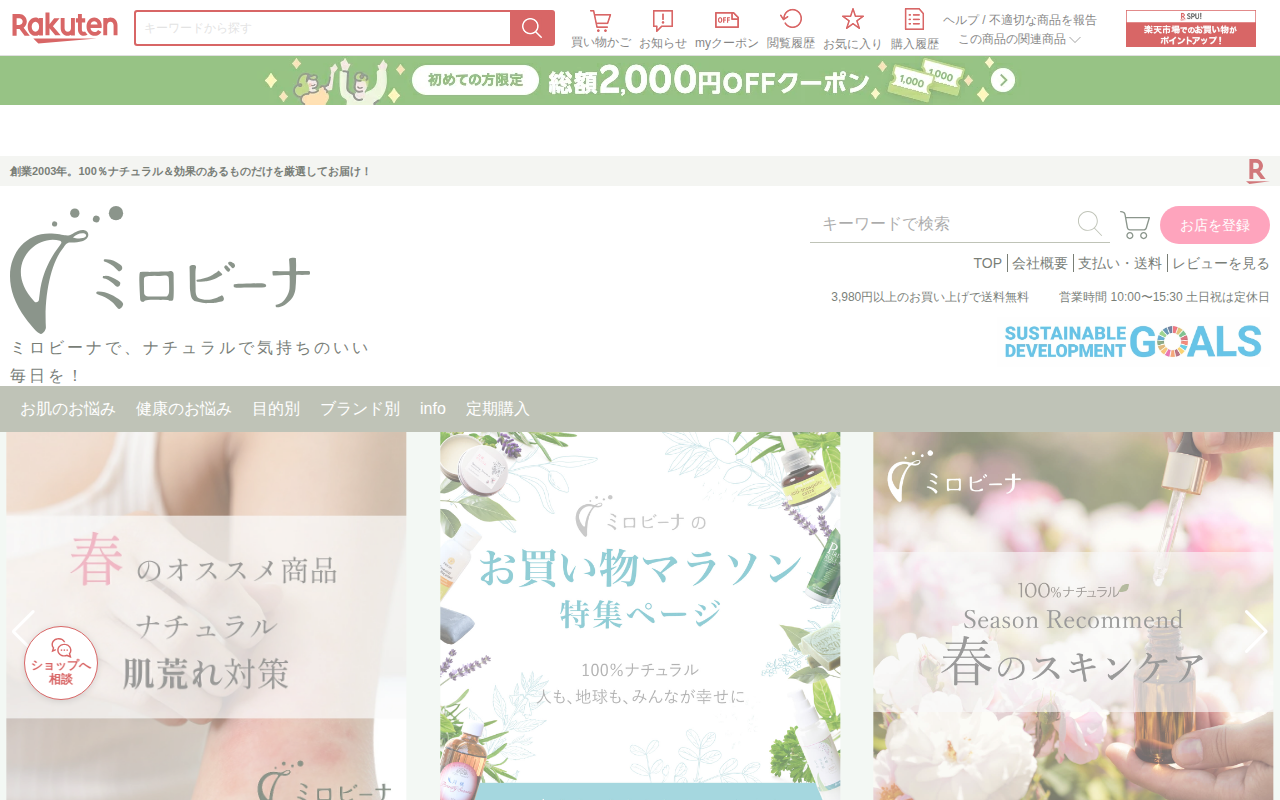Click the shop search magnifier icon

click(1090, 224)
